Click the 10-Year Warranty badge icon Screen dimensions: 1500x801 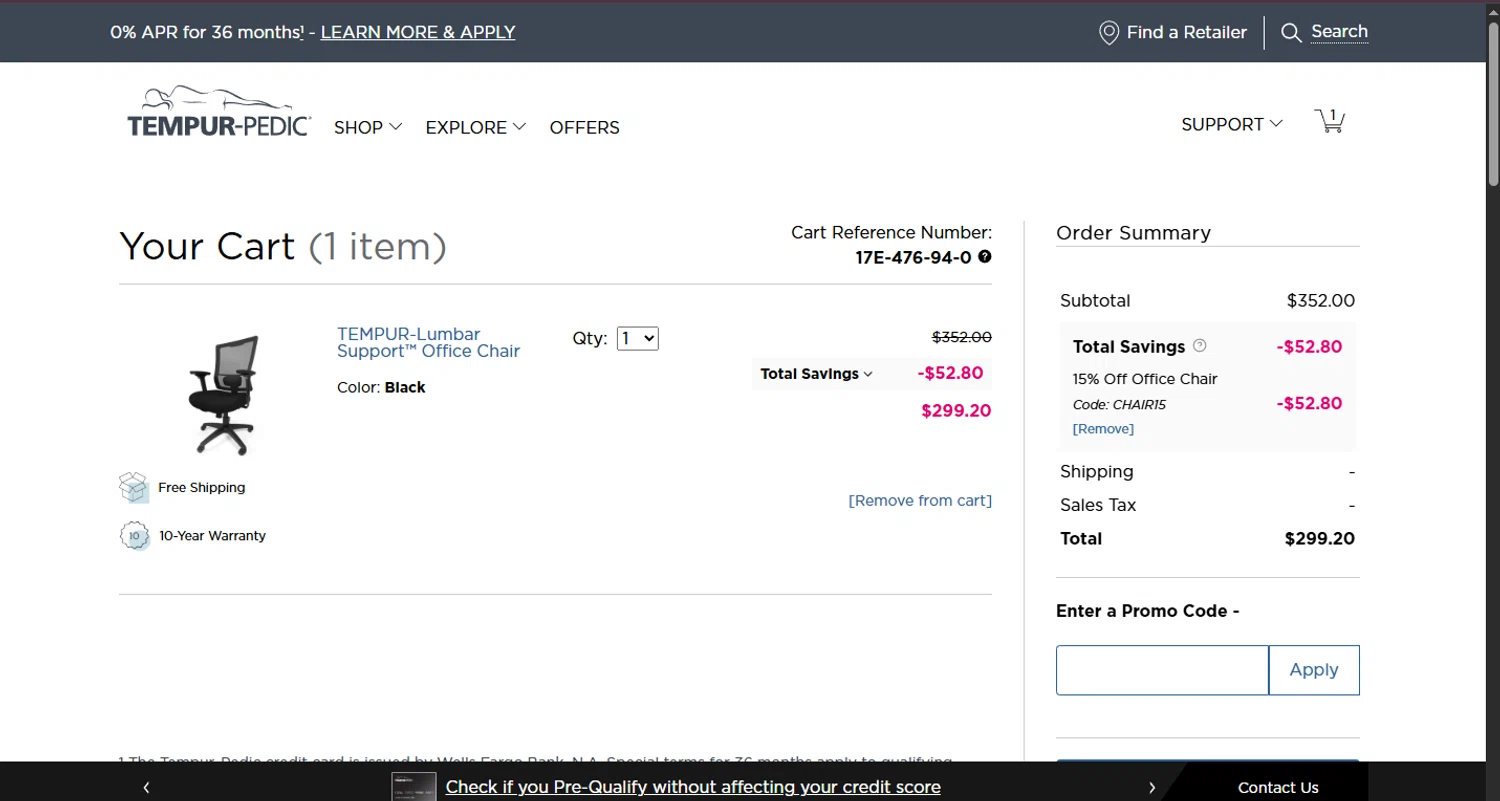(135, 536)
